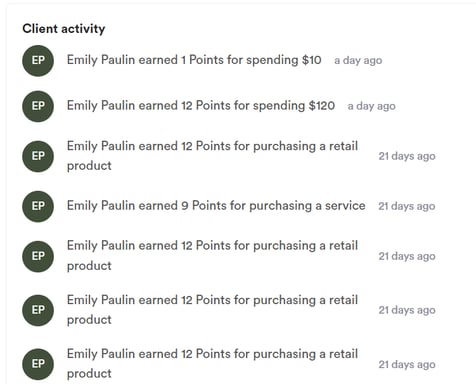The image size is (476, 384).
Task: Open the EP avatar next to the $120 spending entry
Action: tap(38, 106)
